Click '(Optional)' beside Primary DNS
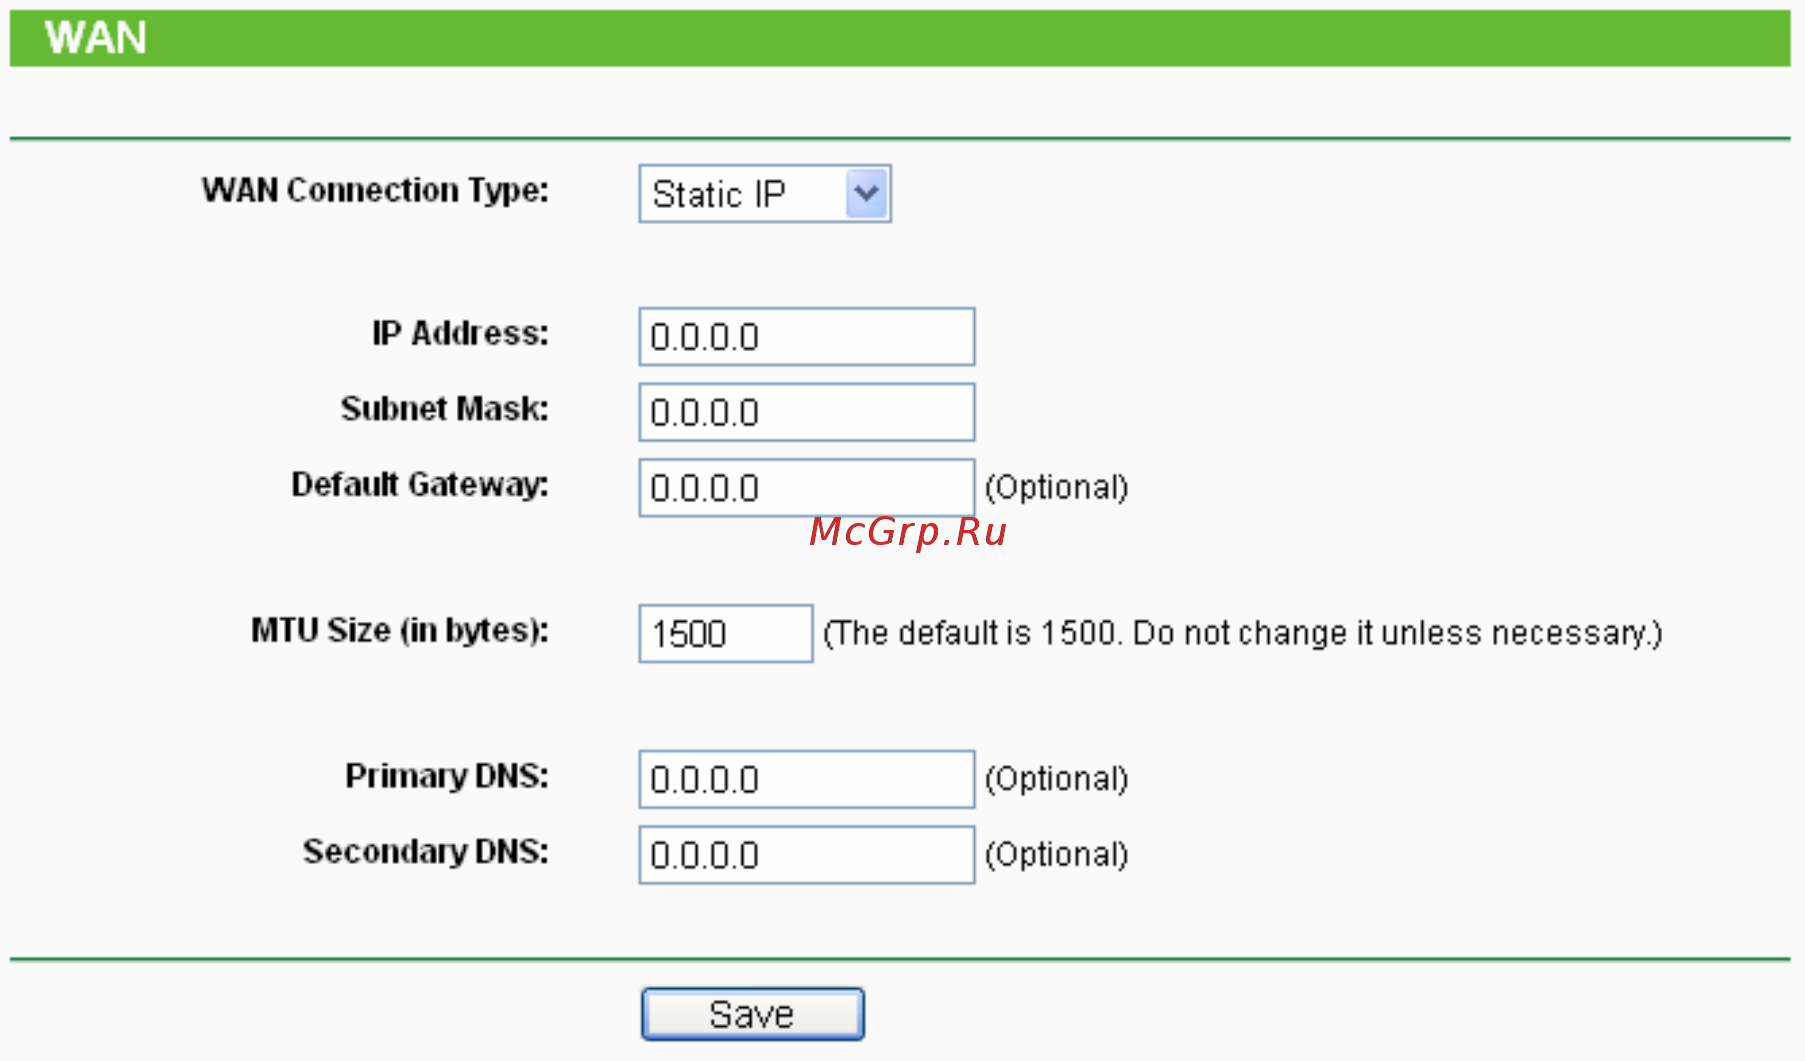 1057,779
